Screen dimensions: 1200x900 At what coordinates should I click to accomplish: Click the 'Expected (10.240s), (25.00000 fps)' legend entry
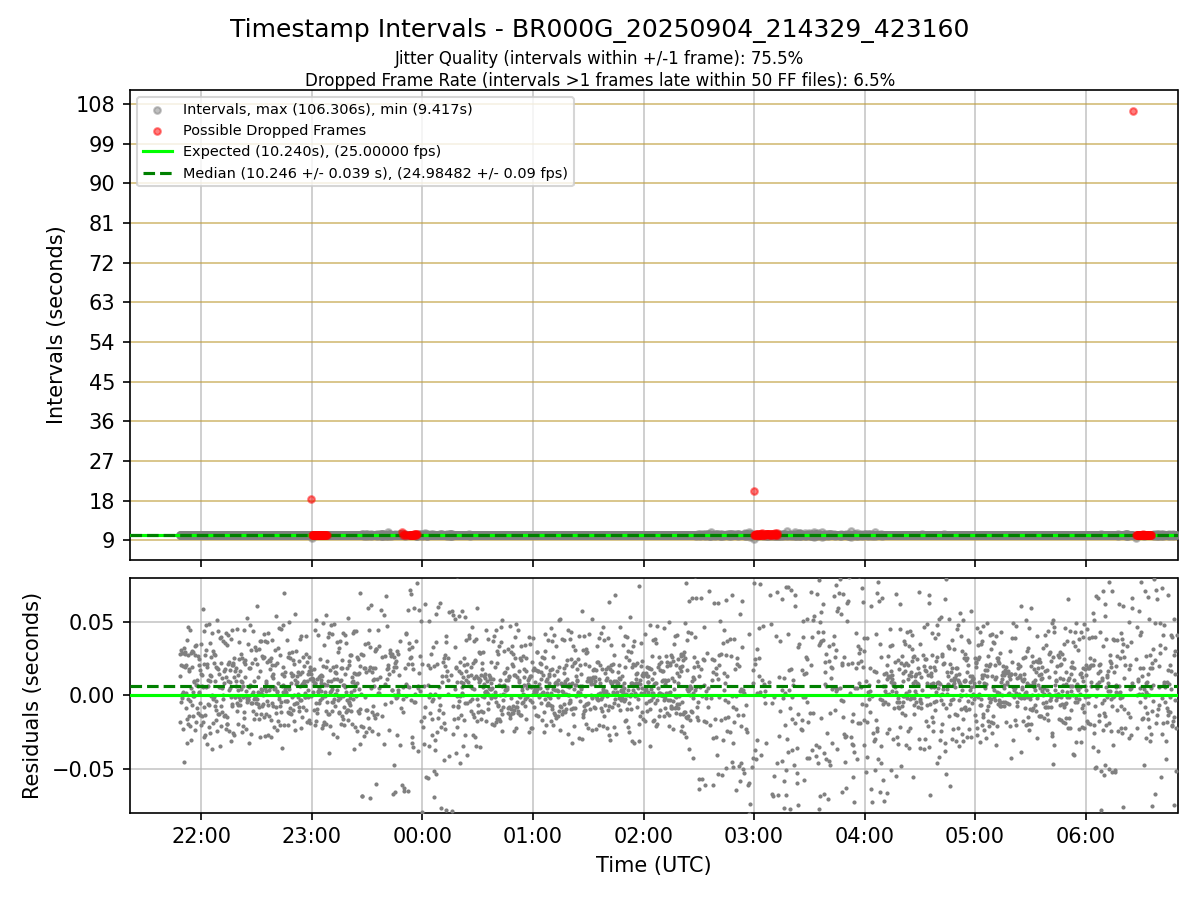pyautogui.click(x=312, y=151)
